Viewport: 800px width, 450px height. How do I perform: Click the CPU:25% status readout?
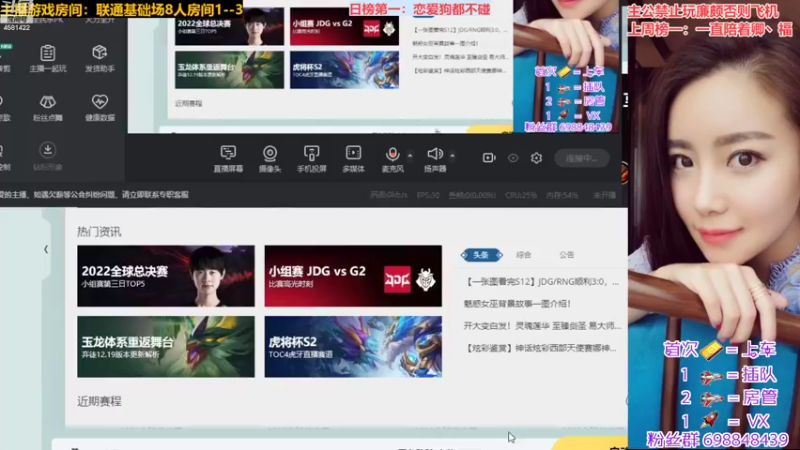(x=520, y=195)
